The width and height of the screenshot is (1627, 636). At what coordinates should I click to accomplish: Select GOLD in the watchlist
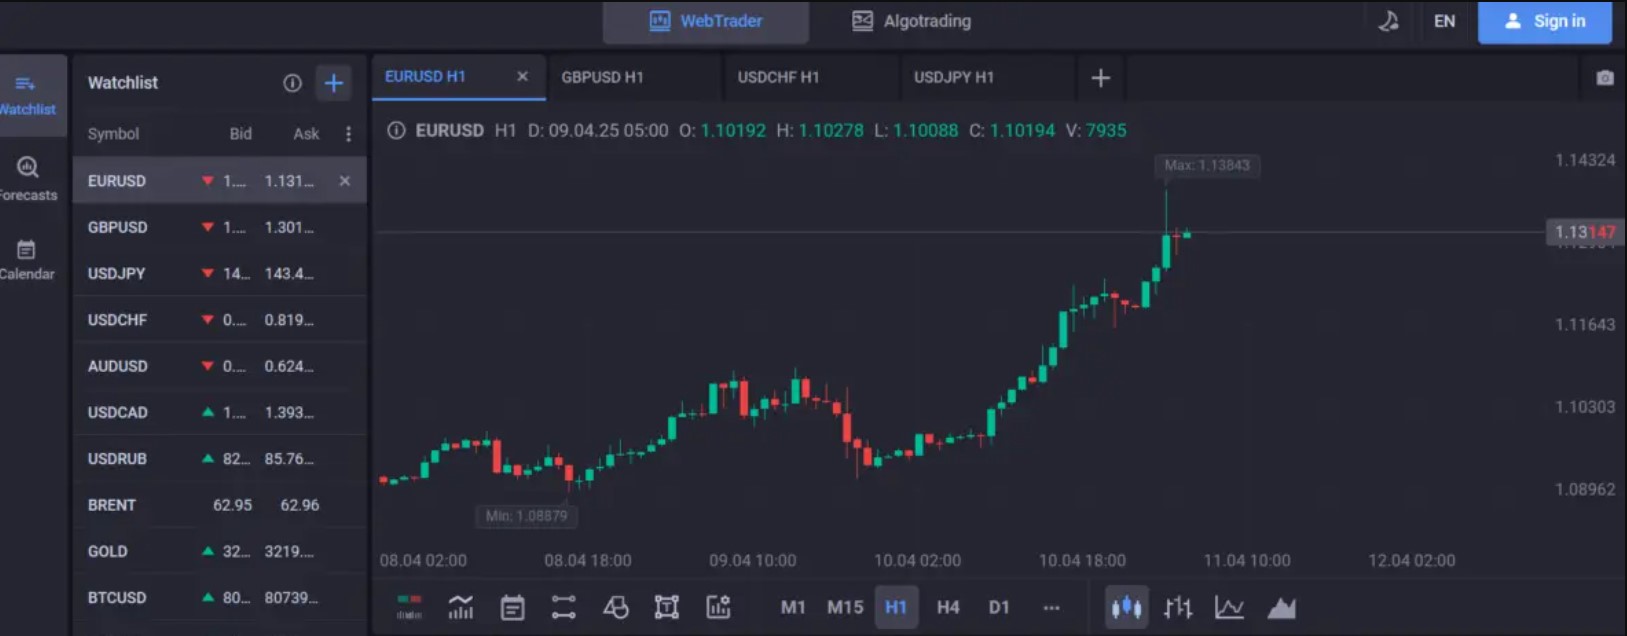[219, 551]
